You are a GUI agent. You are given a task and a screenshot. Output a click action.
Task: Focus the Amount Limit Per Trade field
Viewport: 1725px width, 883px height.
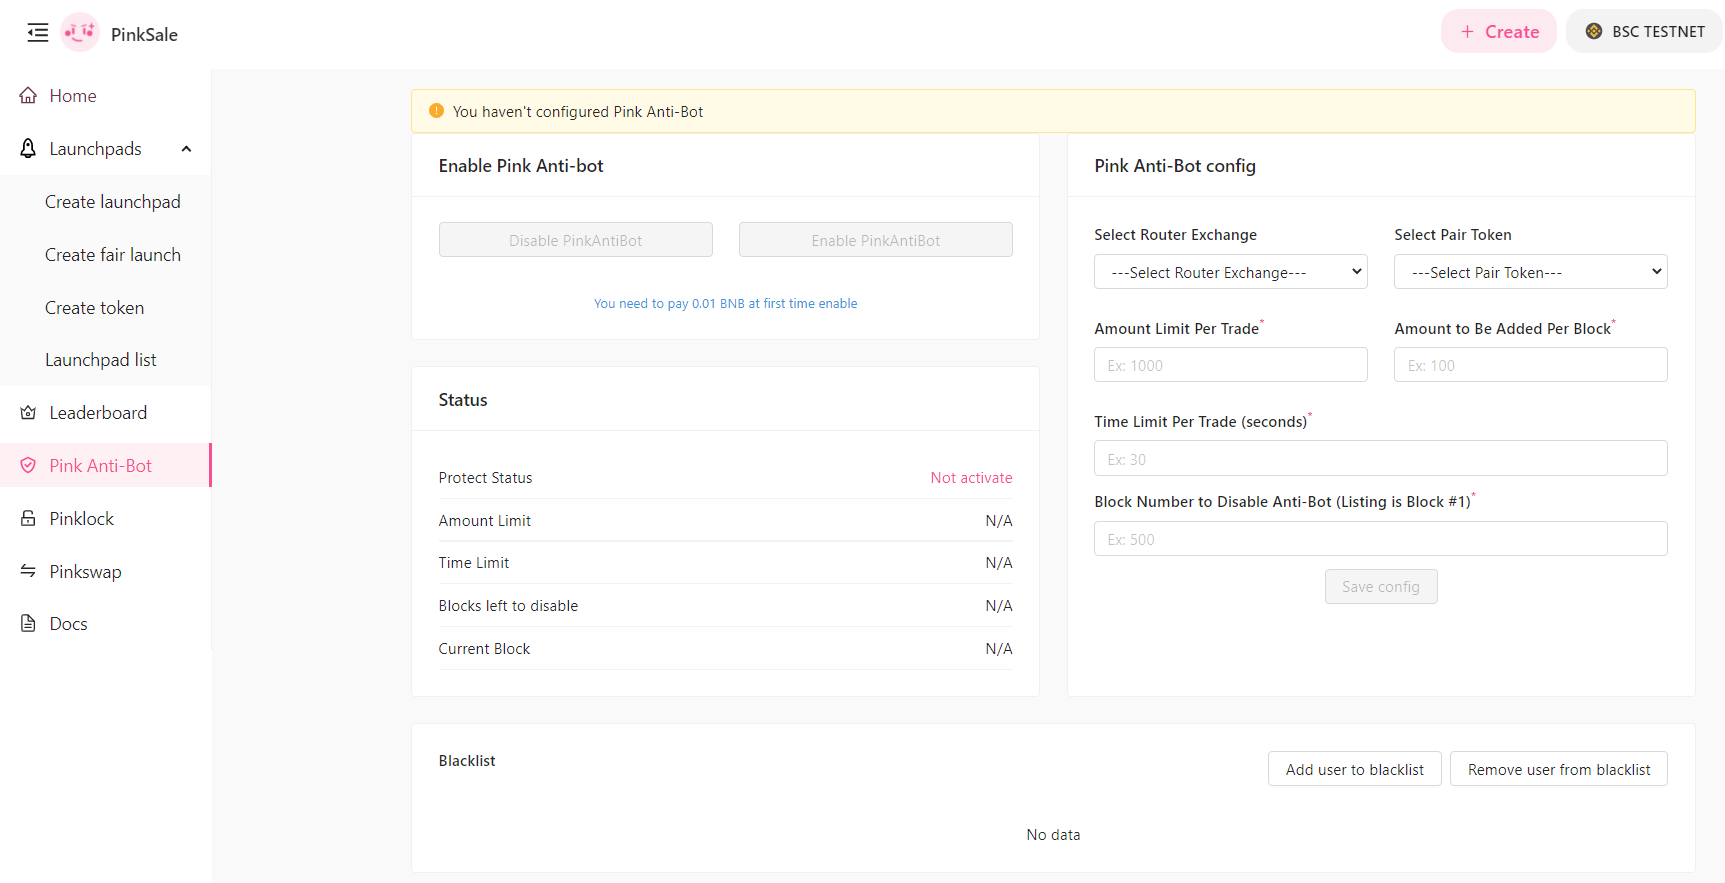(1230, 365)
